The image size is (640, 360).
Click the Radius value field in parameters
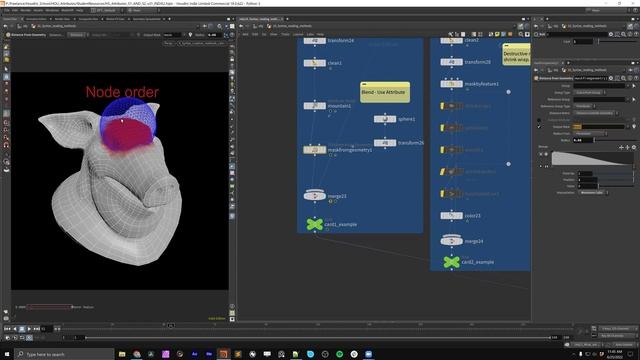pos(583,140)
